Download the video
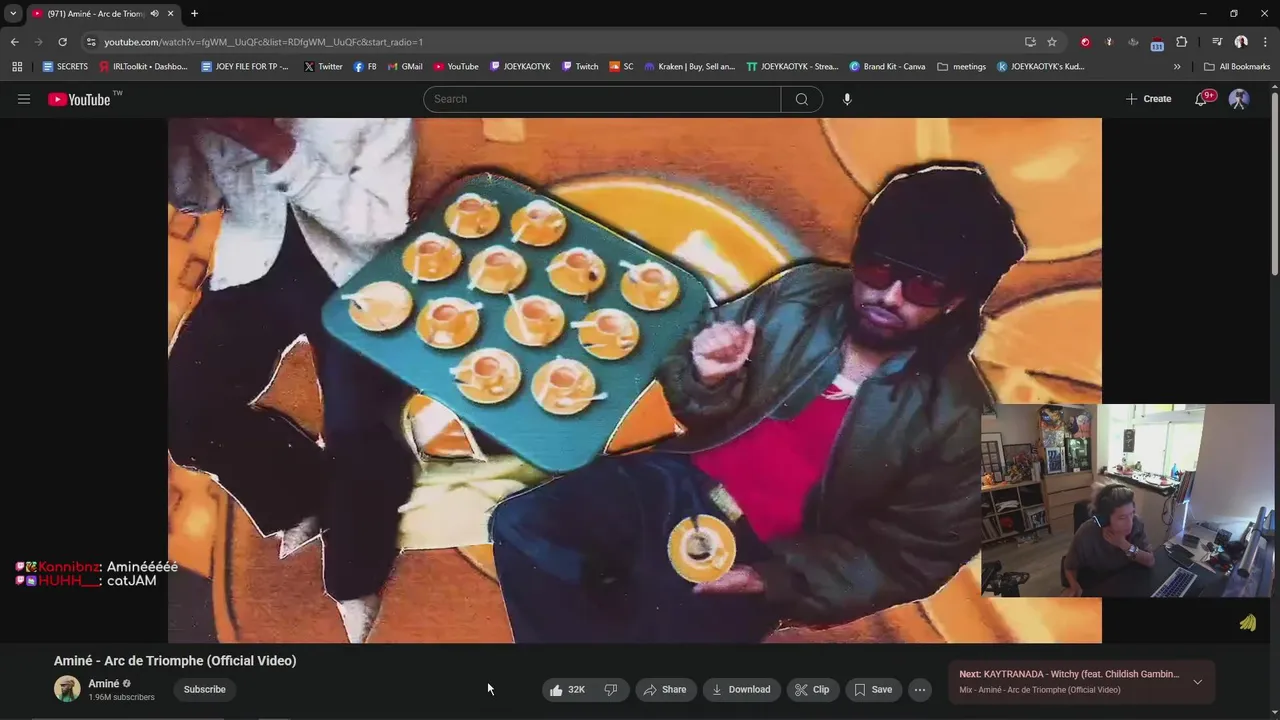 [741, 690]
